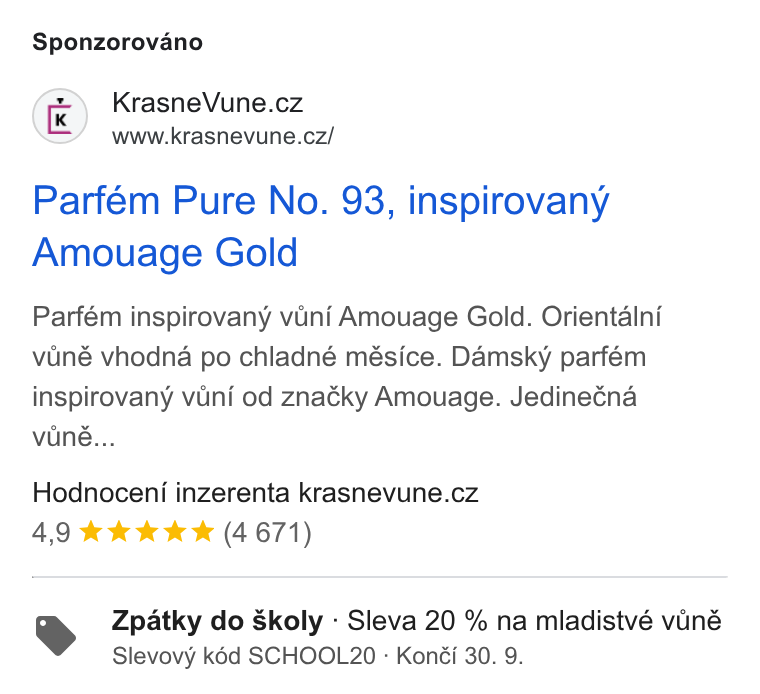This screenshot has height=694, width=760.
Task: Click the third gold rating star
Action: tap(147, 531)
